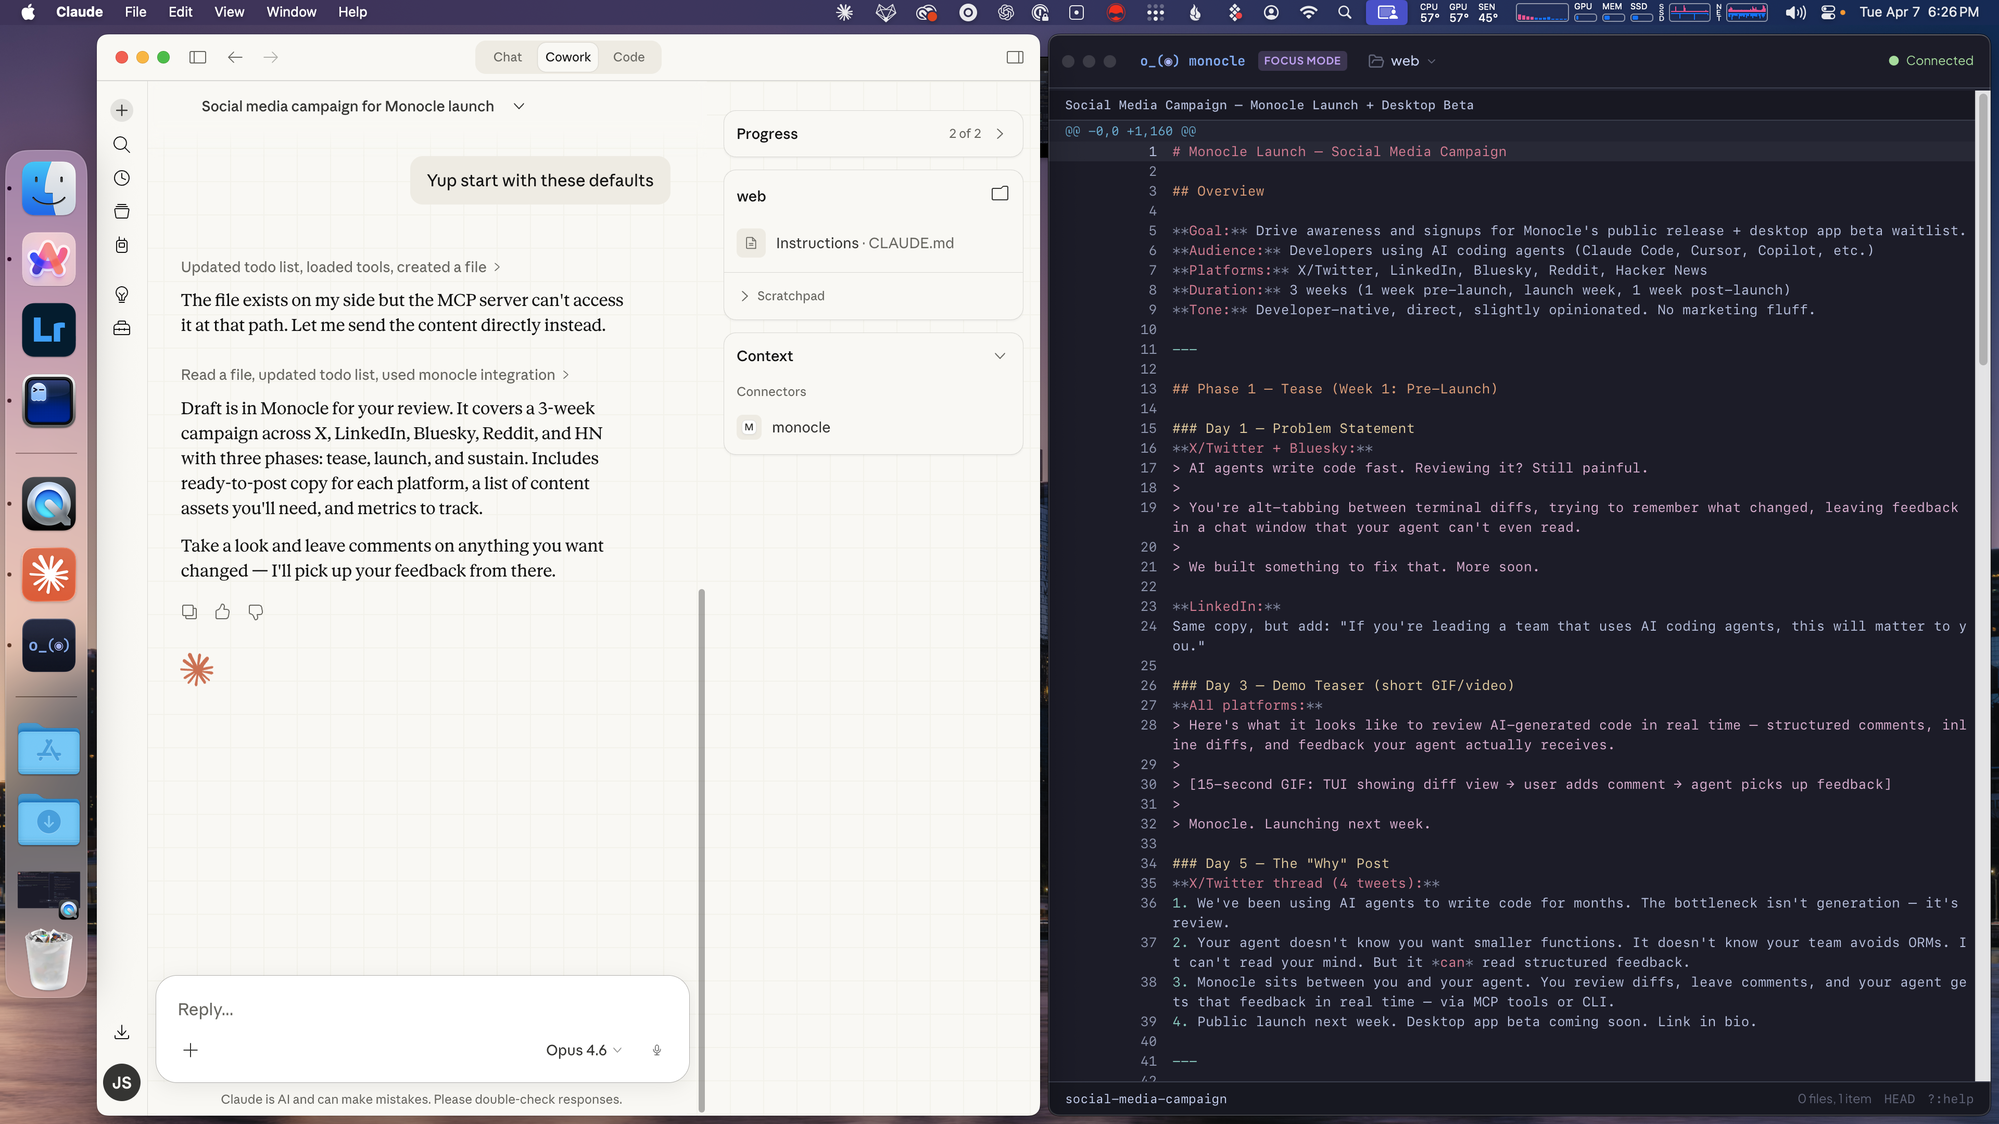This screenshot has width=1999, height=1124.
Task: Click the 'Yup start with these defaults' message
Action: pos(540,180)
